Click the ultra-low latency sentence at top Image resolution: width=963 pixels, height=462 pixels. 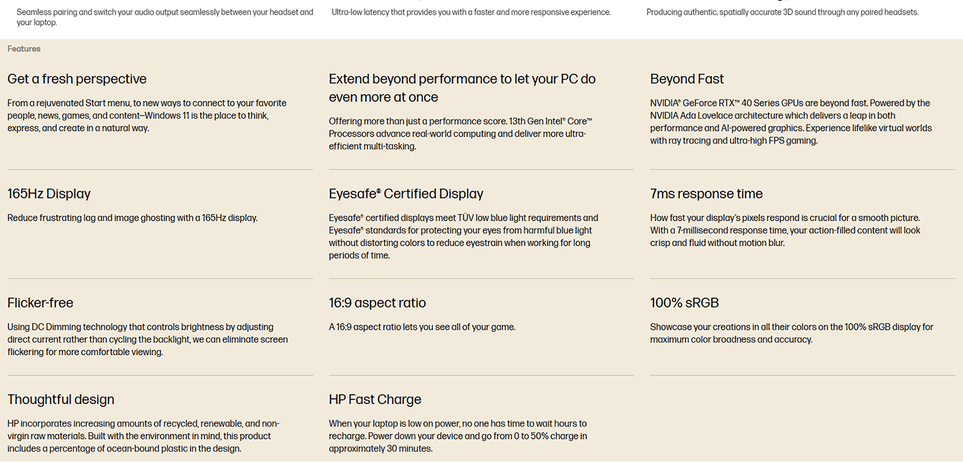471,12
